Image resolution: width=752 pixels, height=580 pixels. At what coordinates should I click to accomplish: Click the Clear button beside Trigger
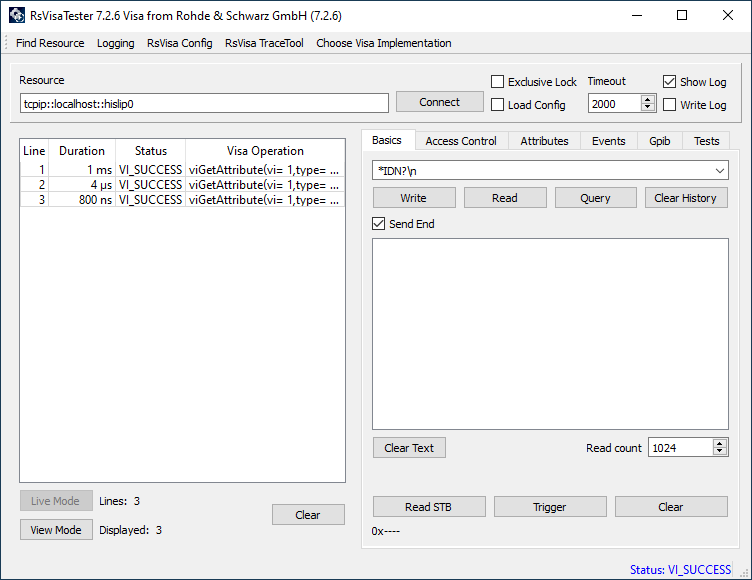click(x=671, y=507)
